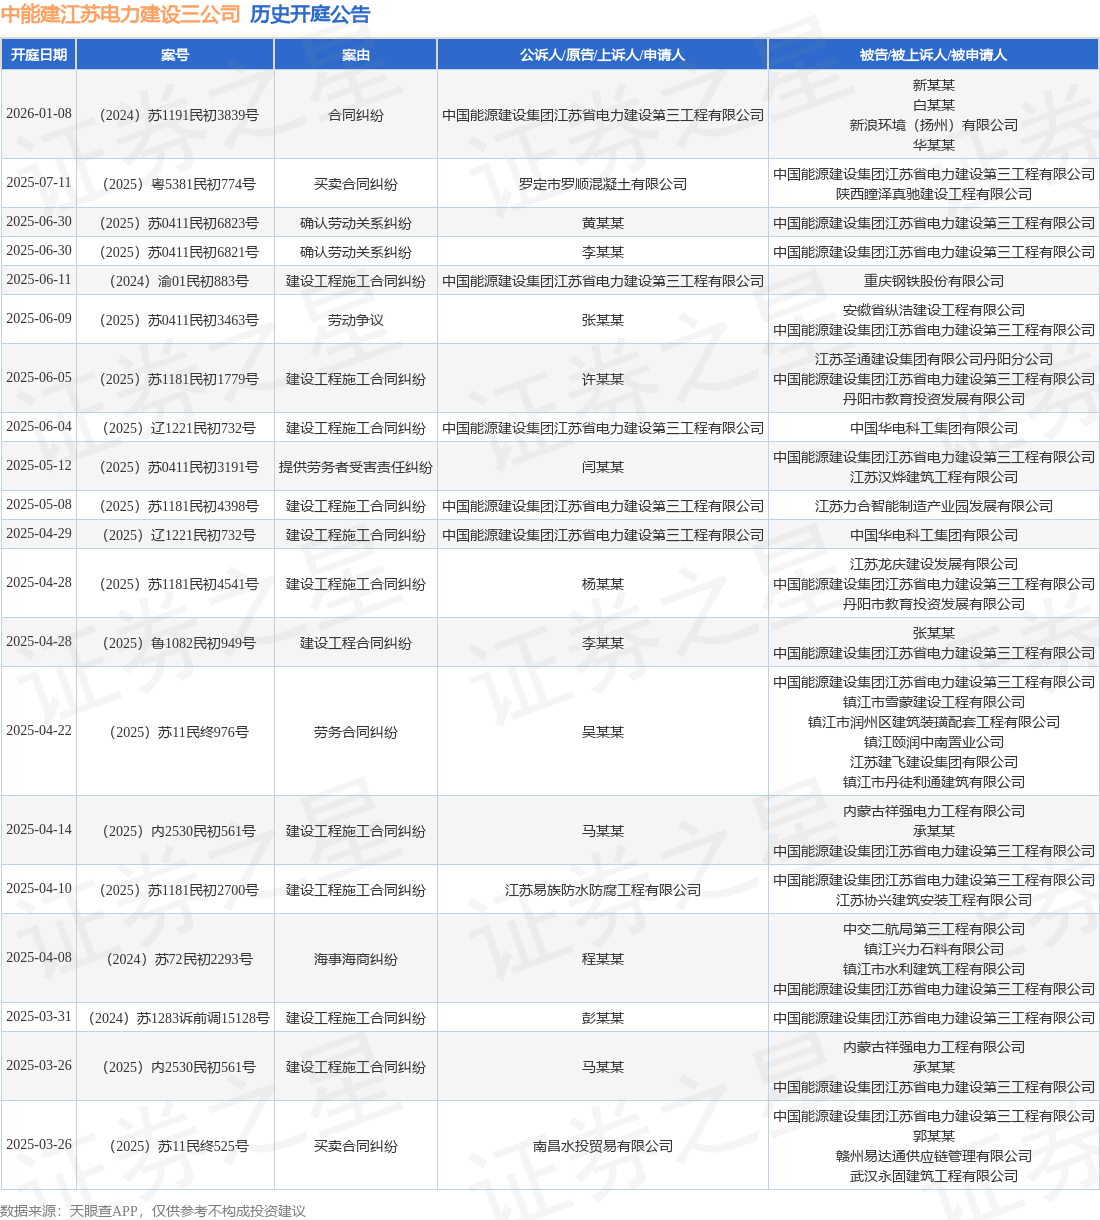Screen dimensions: 1100x1220
Task: Click plaintiff 许某某
Action: point(603,379)
